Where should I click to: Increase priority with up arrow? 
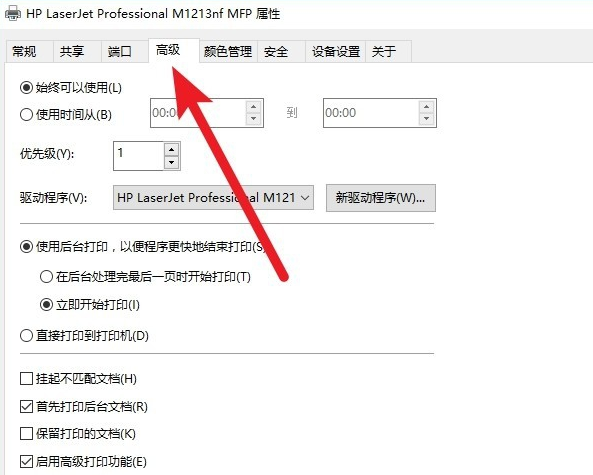point(172,150)
